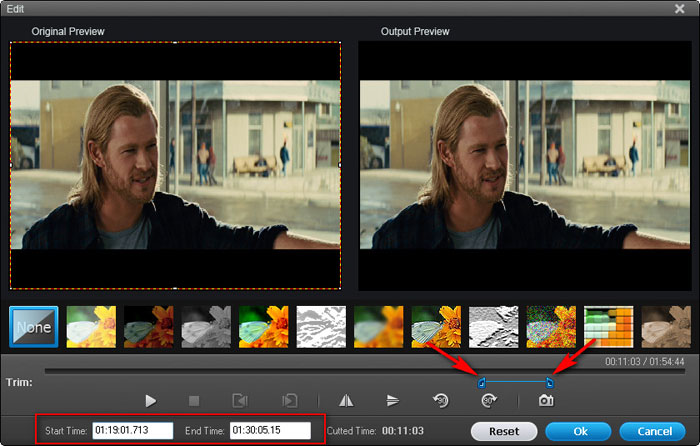Screen dimensions: 700x446
Task: Click the Cutted Time value 00:11:03
Action: click(403, 431)
